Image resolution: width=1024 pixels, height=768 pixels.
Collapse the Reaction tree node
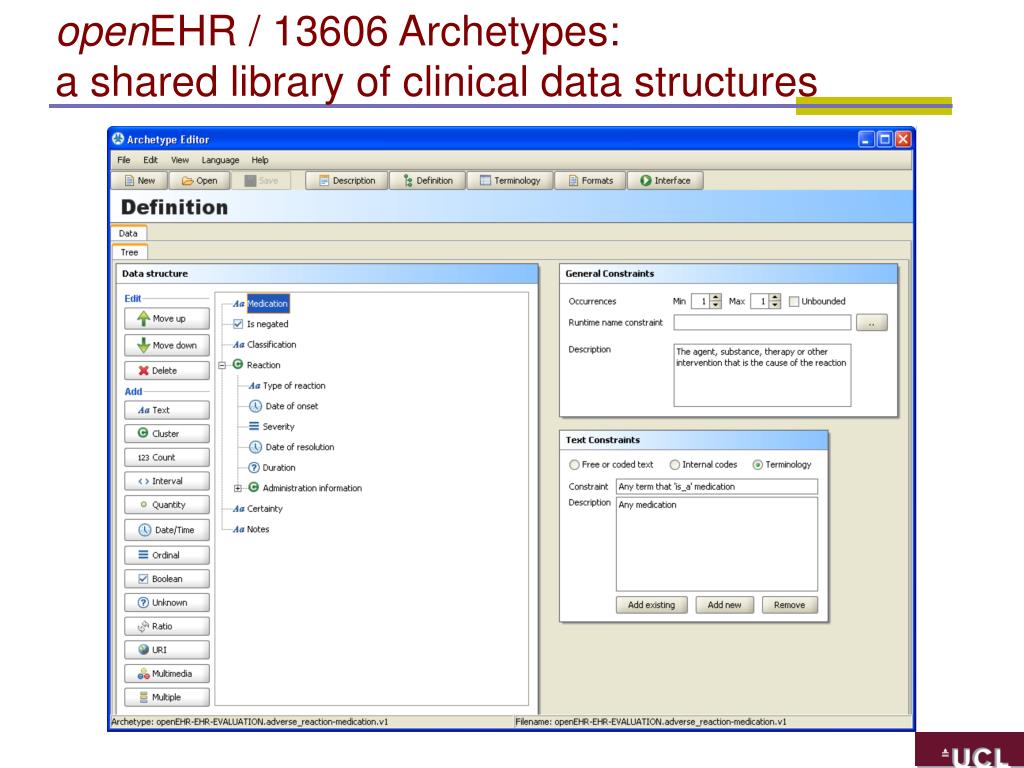click(222, 366)
